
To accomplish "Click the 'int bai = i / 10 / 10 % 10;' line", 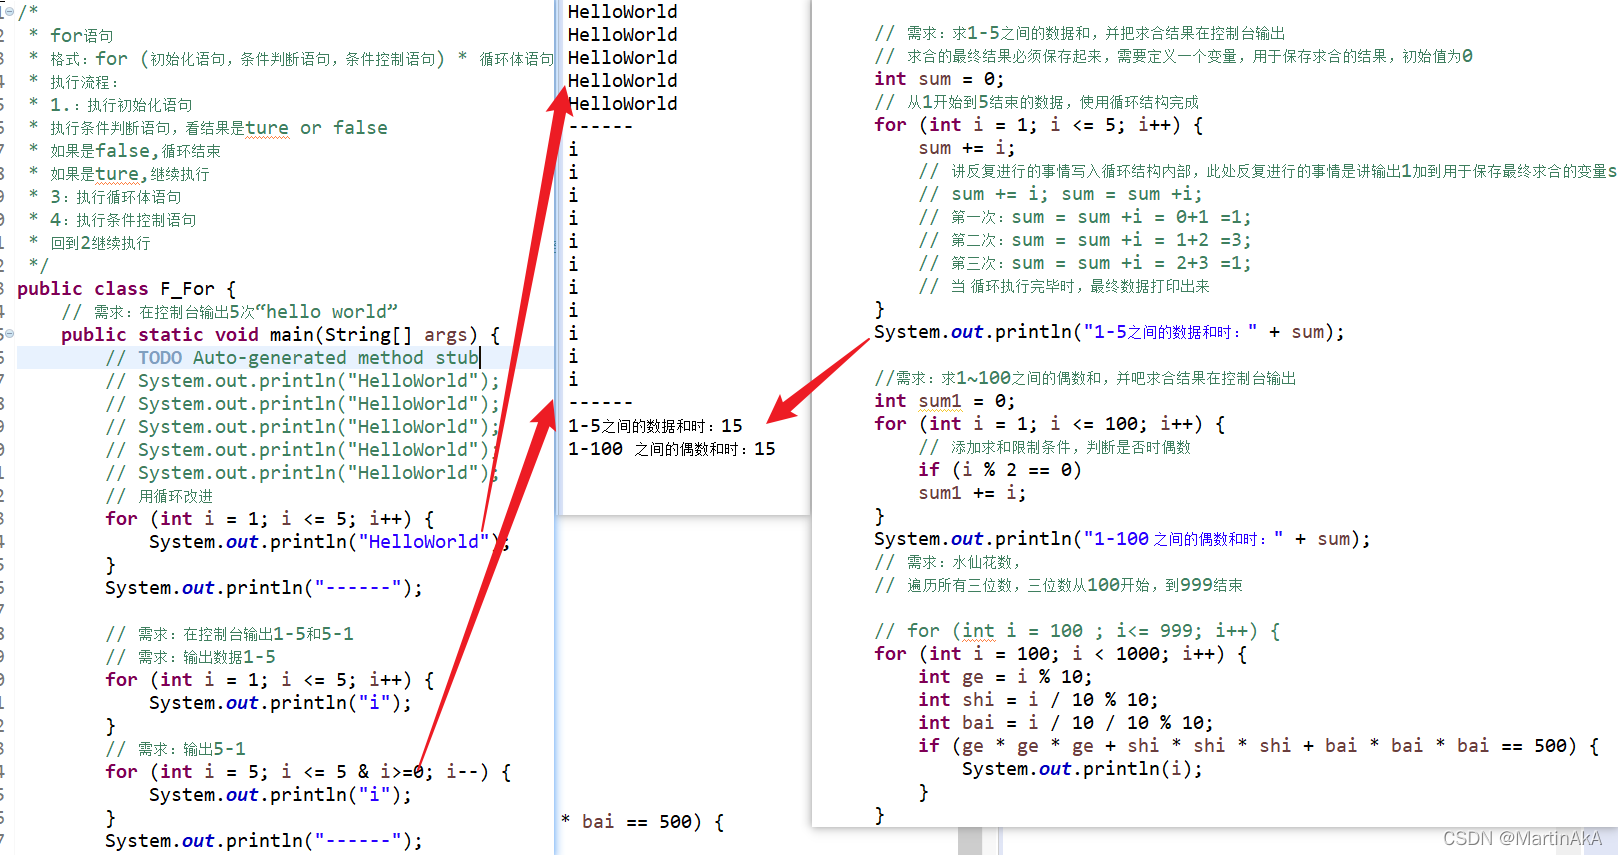I will coord(1066,723).
